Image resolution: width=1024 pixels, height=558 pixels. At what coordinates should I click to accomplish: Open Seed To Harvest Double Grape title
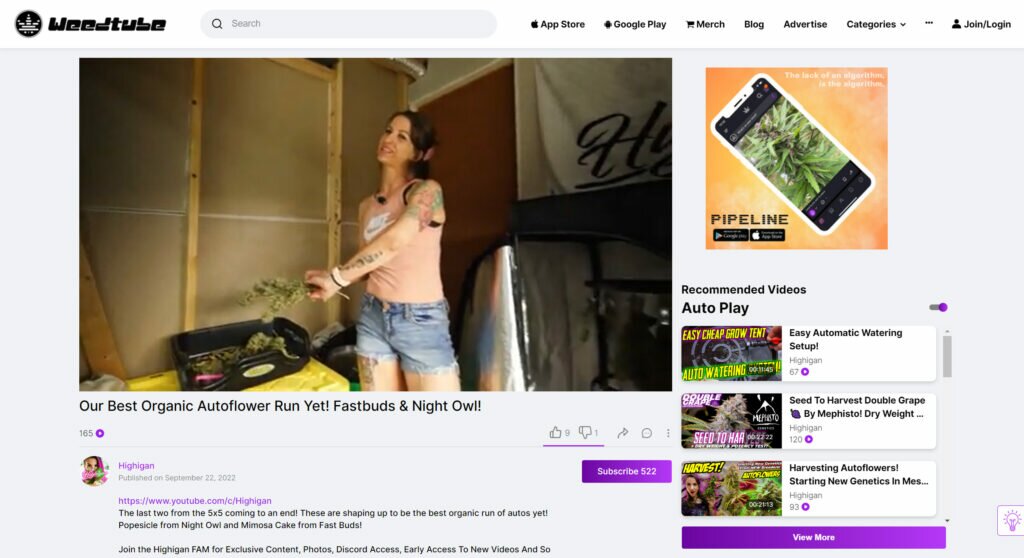coord(857,406)
